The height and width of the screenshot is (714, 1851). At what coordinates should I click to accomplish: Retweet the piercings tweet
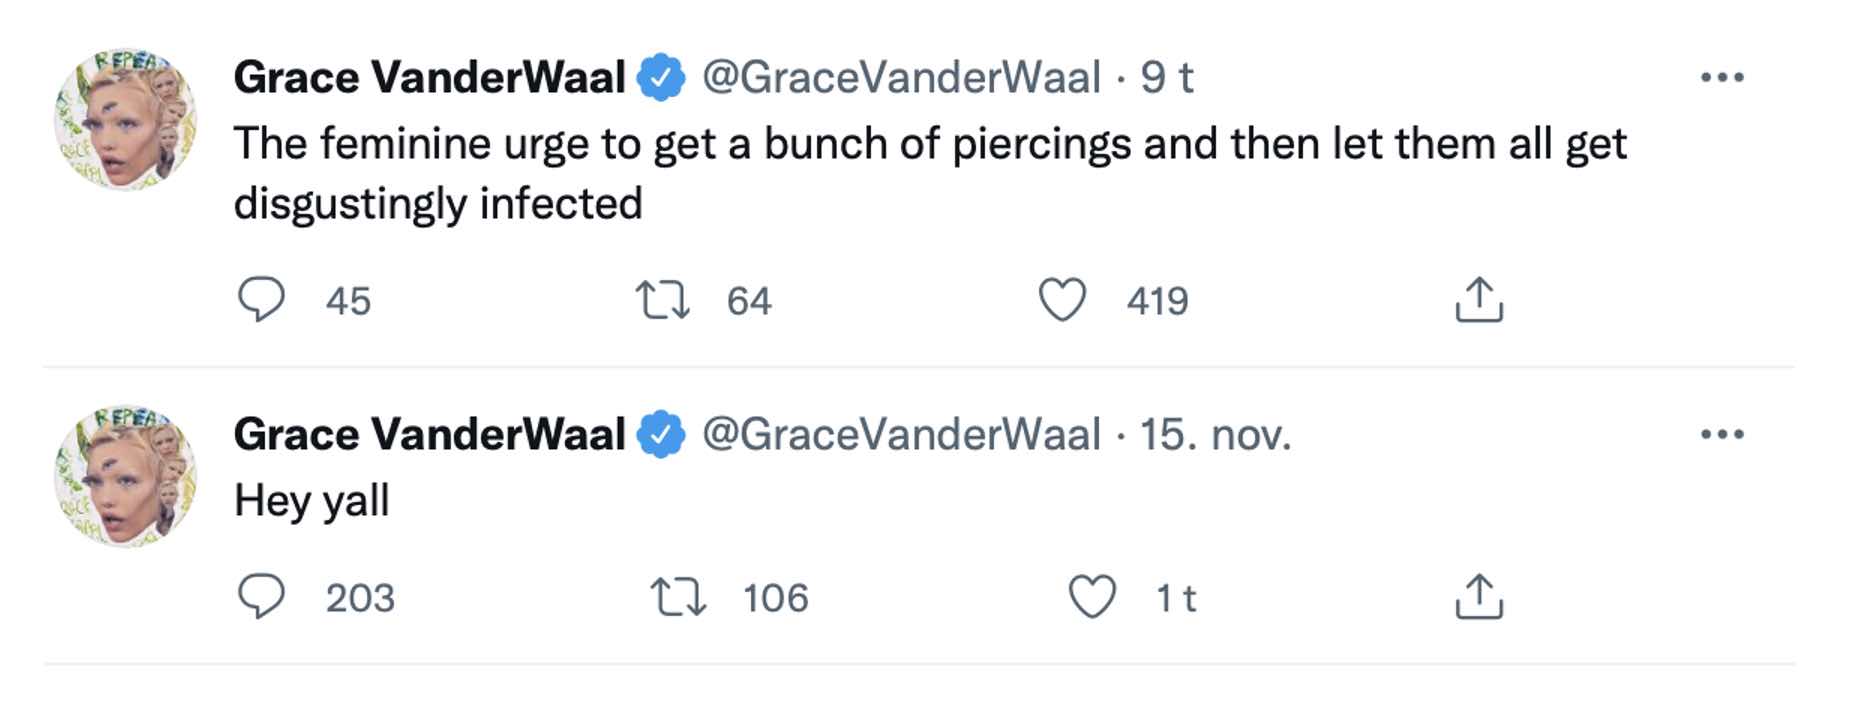tap(662, 300)
